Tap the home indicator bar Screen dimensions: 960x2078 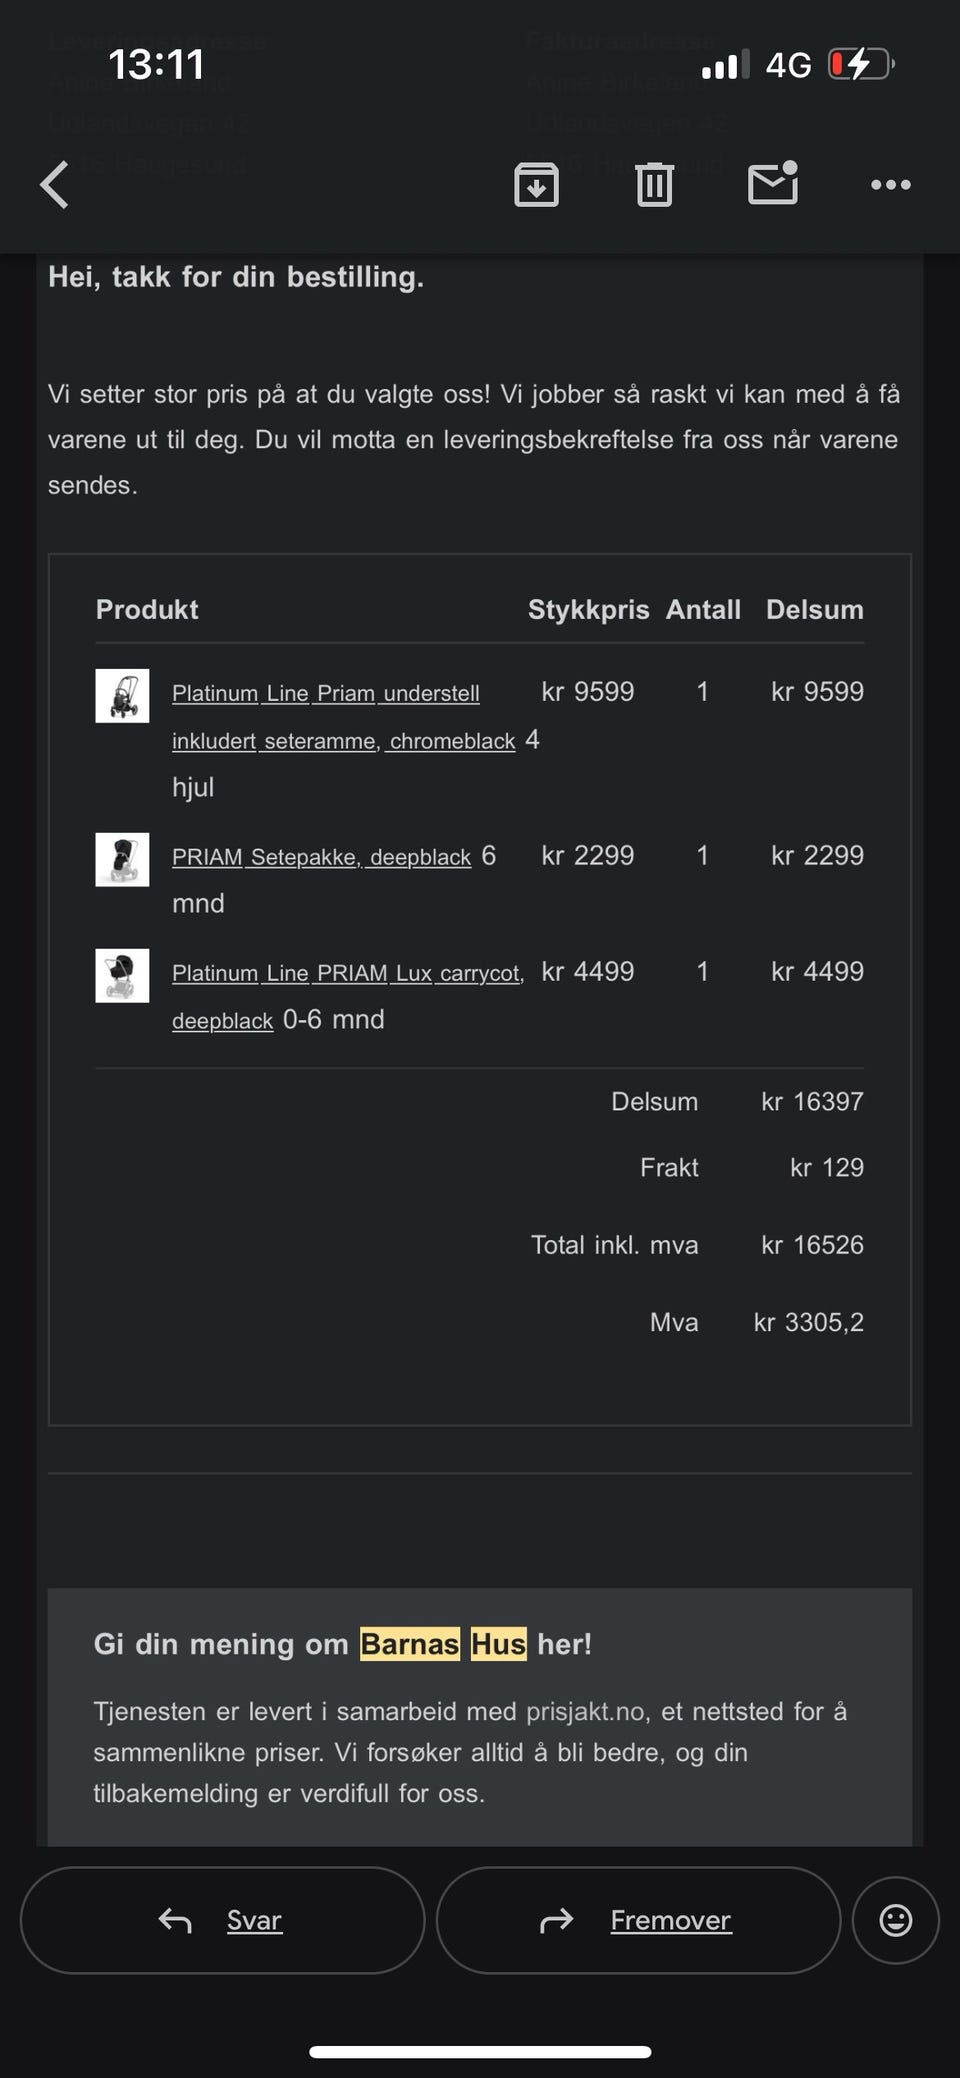(x=480, y=2052)
